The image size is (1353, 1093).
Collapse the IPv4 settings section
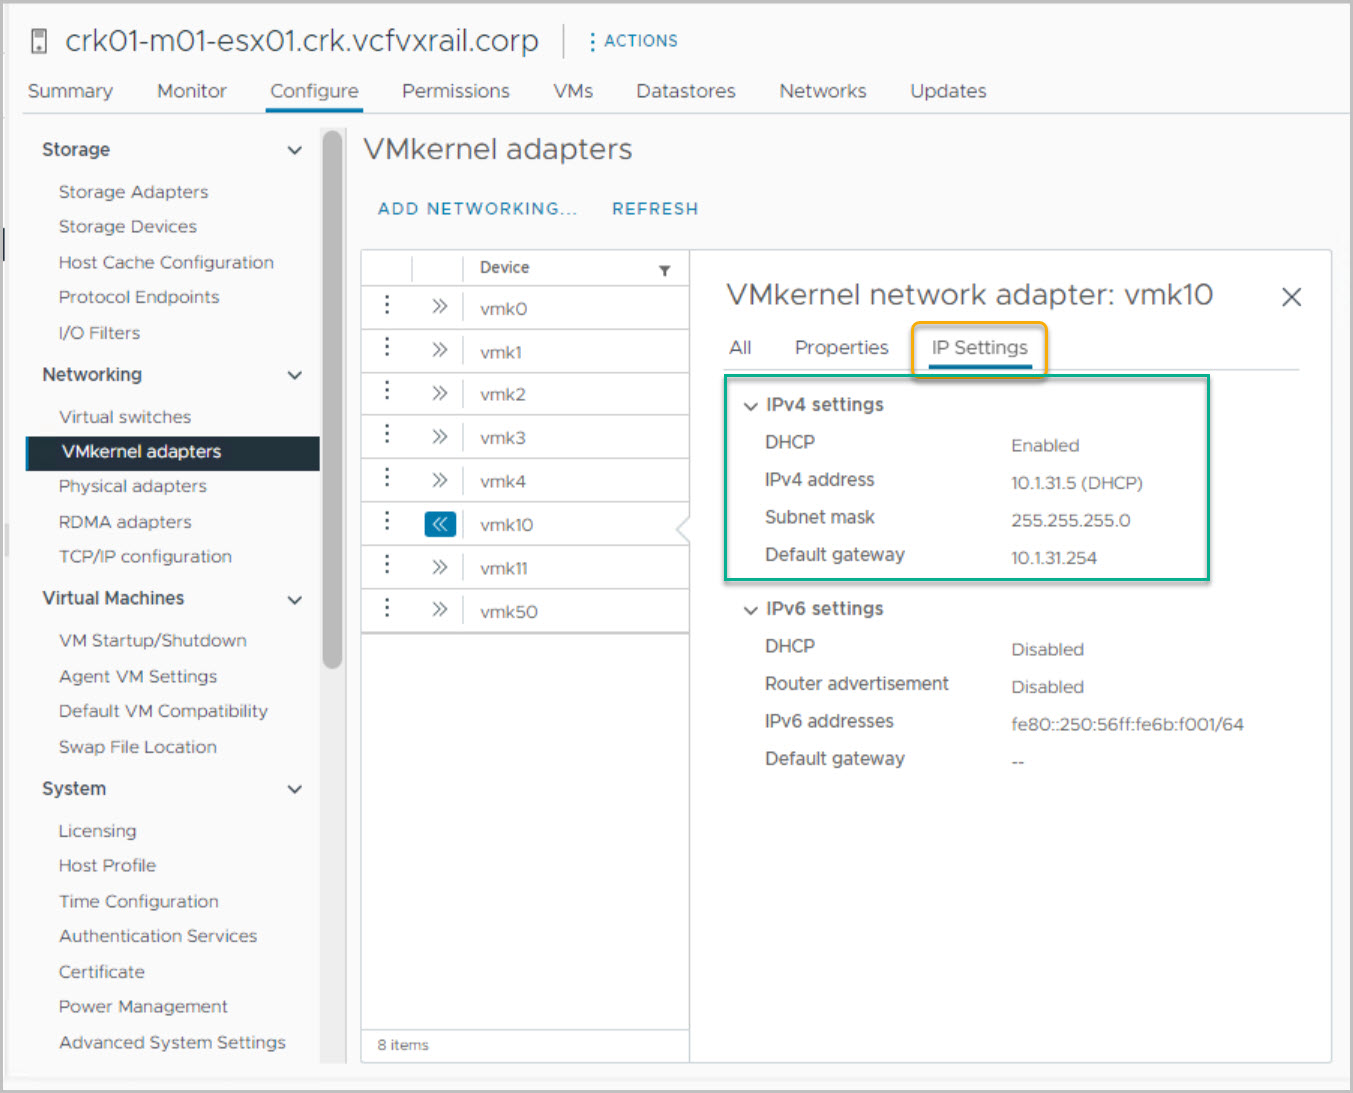click(750, 406)
